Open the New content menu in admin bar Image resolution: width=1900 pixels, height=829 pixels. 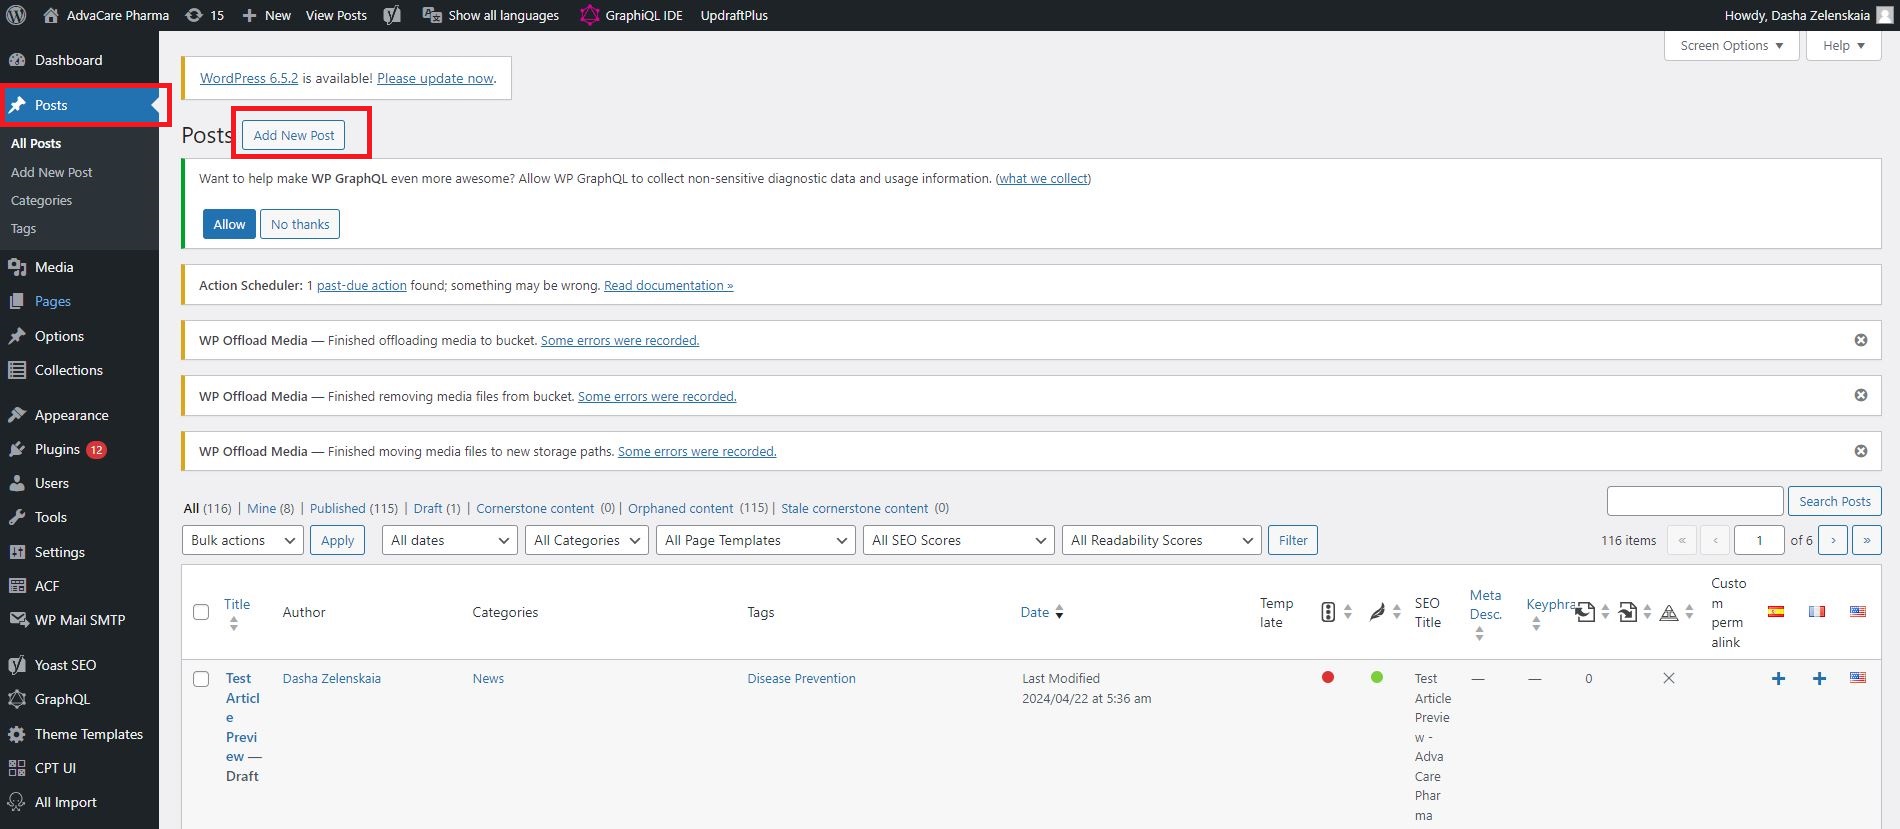(266, 15)
